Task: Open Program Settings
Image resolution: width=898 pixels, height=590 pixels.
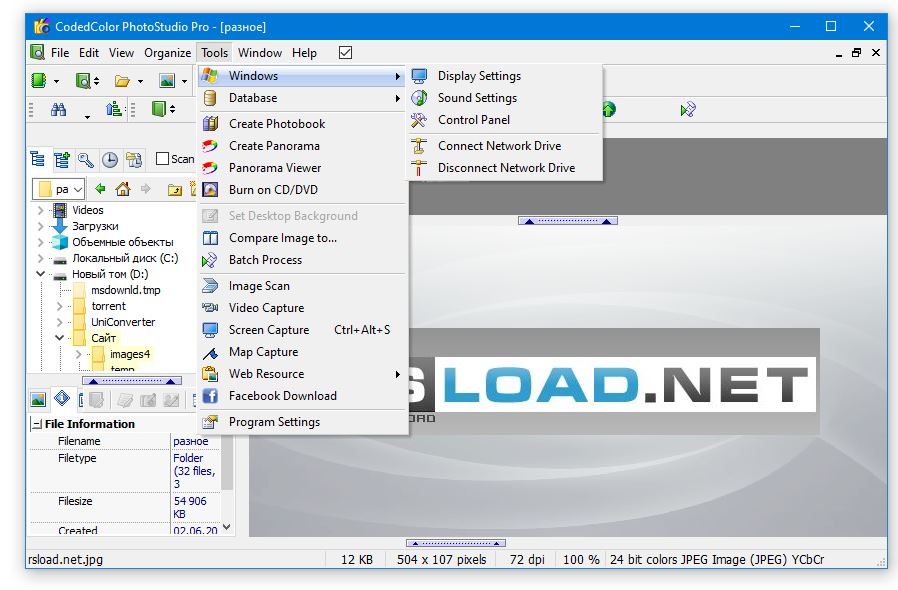Action: [302, 422]
